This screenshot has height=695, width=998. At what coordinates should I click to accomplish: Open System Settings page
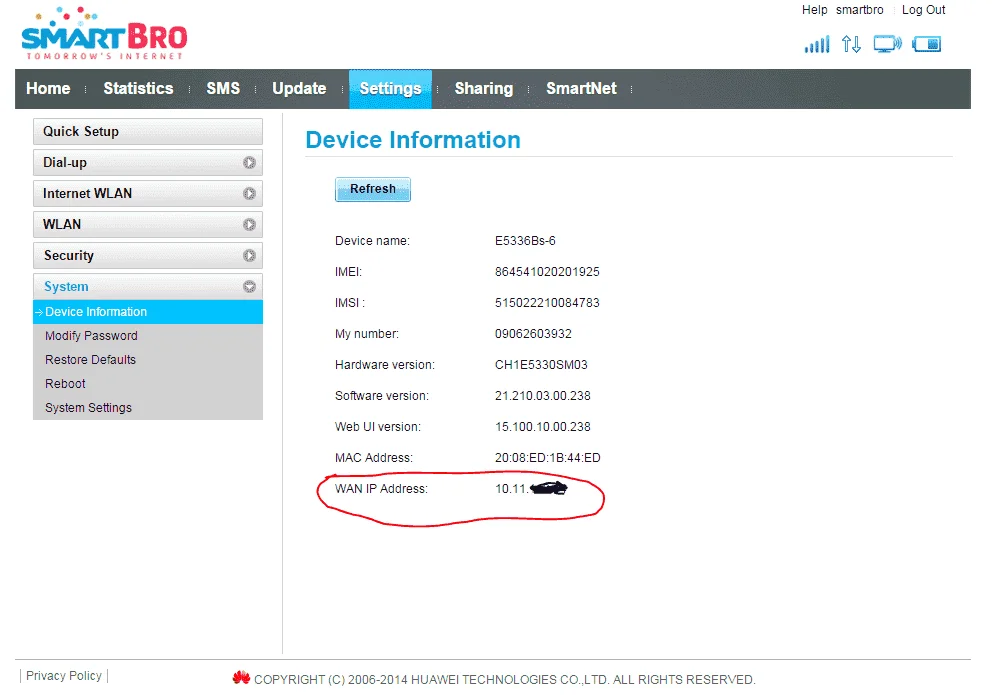(88, 408)
